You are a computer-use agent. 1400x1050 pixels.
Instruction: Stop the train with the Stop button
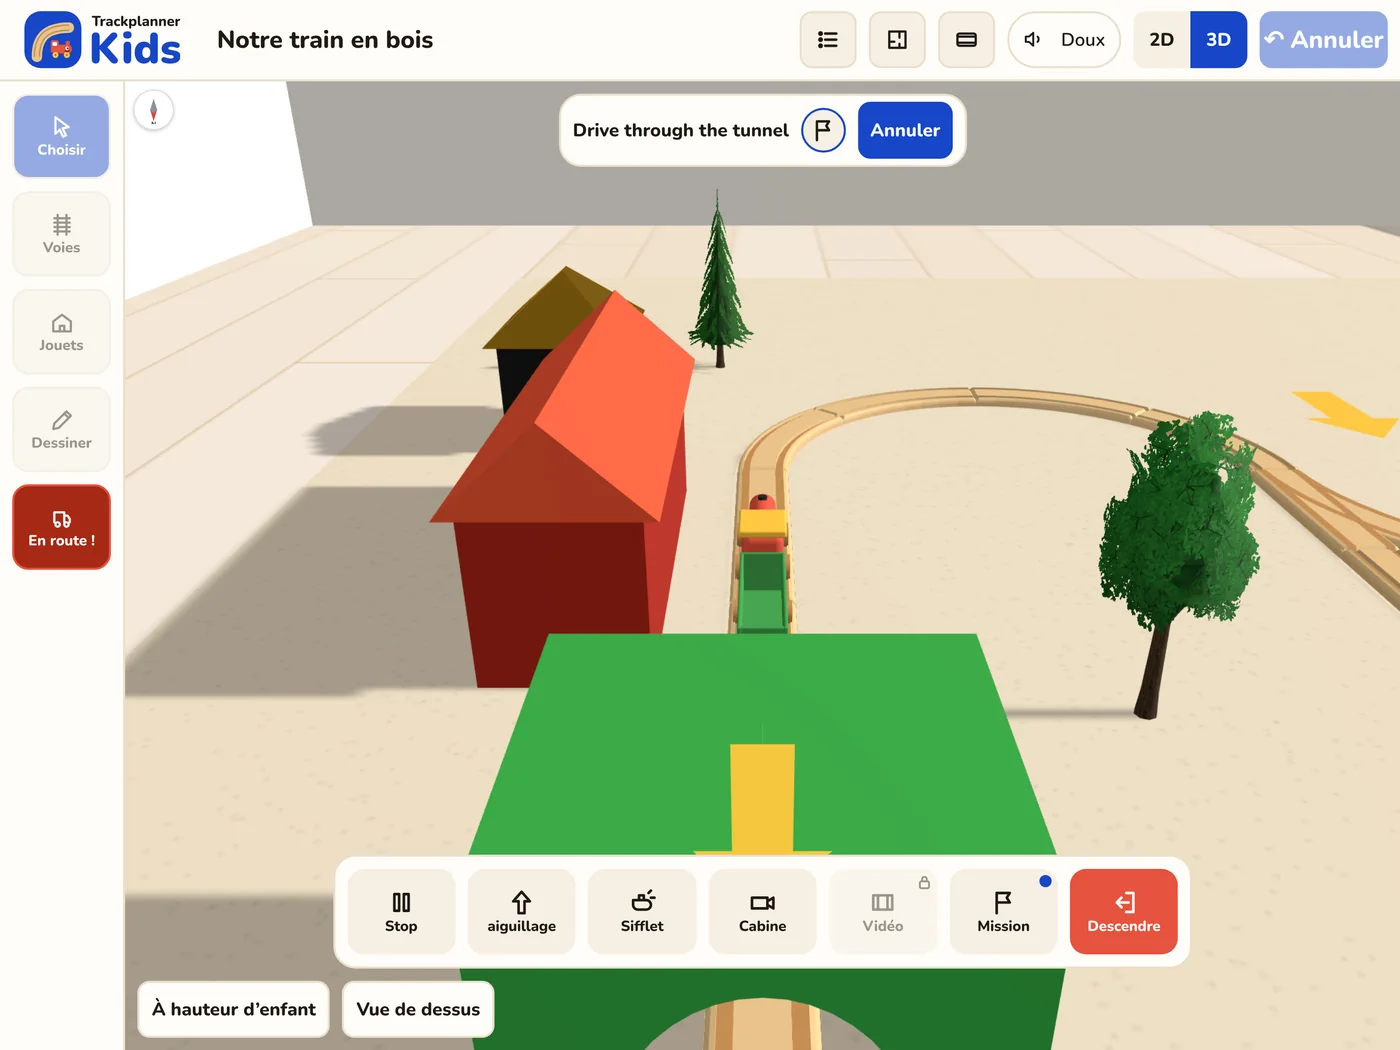(x=401, y=911)
